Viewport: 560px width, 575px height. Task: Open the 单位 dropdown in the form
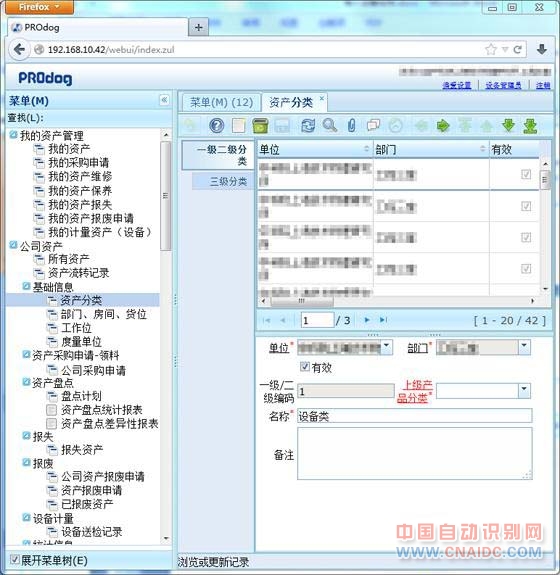click(387, 347)
